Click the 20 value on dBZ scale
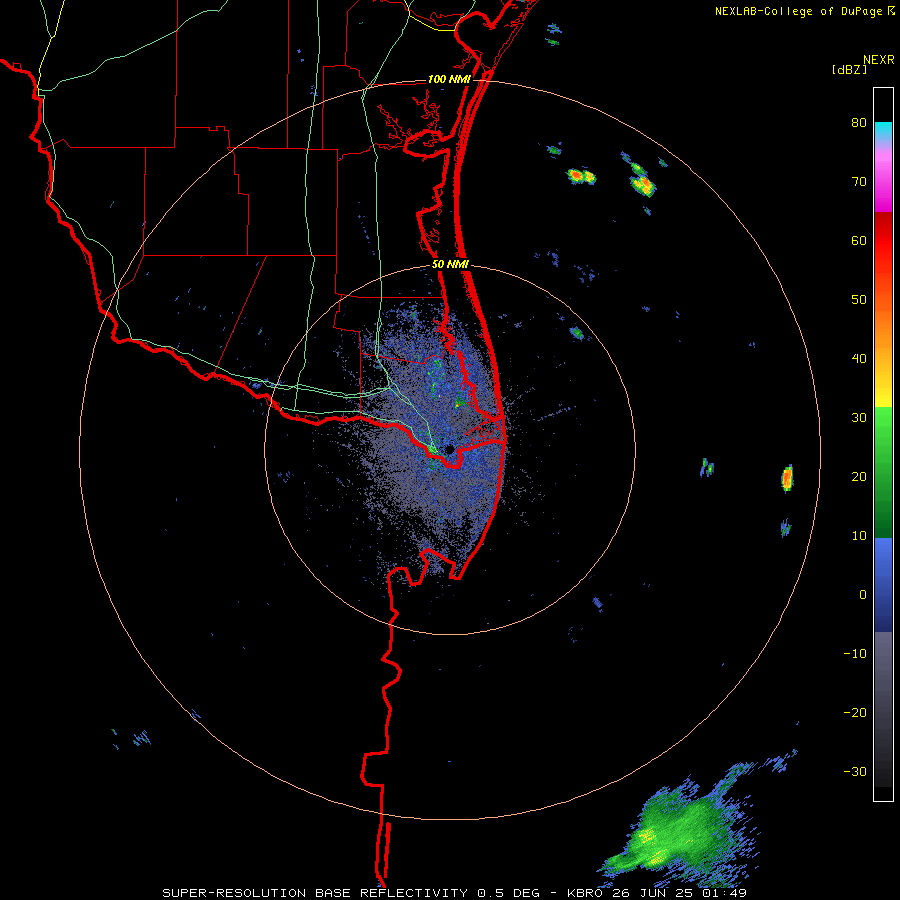Image resolution: width=900 pixels, height=900 pixels. coord(859,477)
